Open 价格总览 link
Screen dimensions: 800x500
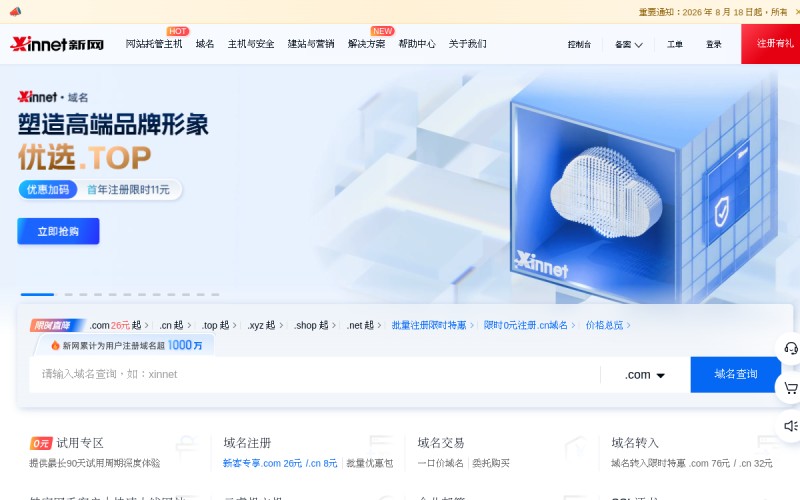click(608, 326)
